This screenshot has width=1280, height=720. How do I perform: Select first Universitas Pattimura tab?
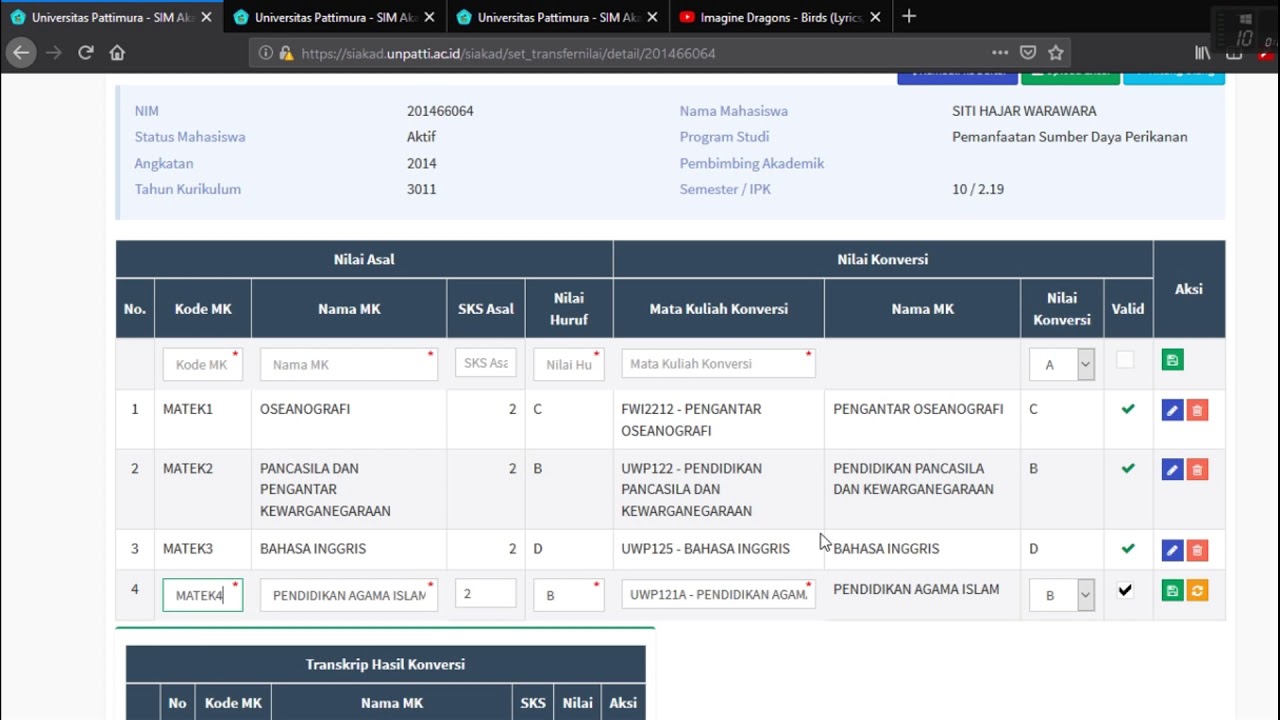[112, 17]
